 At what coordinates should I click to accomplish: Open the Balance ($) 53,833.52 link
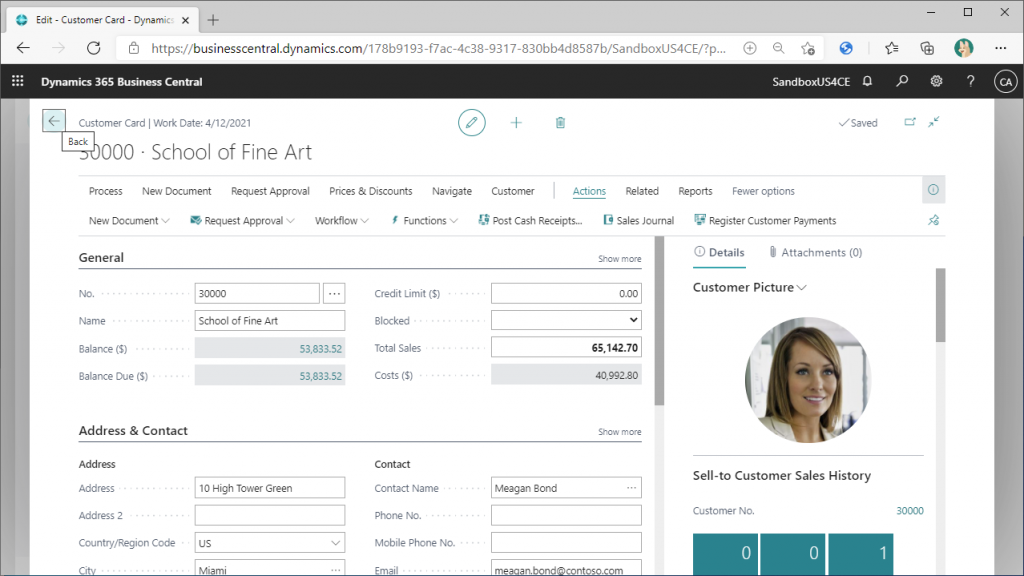[321, 349]
